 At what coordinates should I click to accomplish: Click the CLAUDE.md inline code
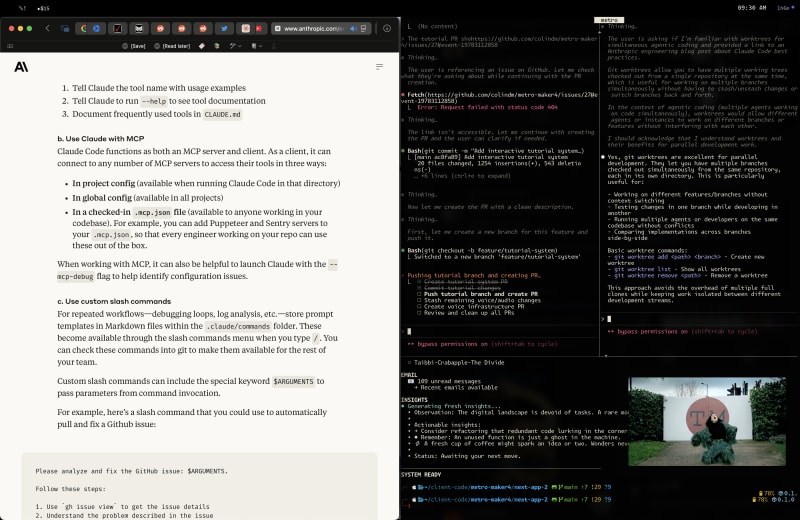point(222,114)
